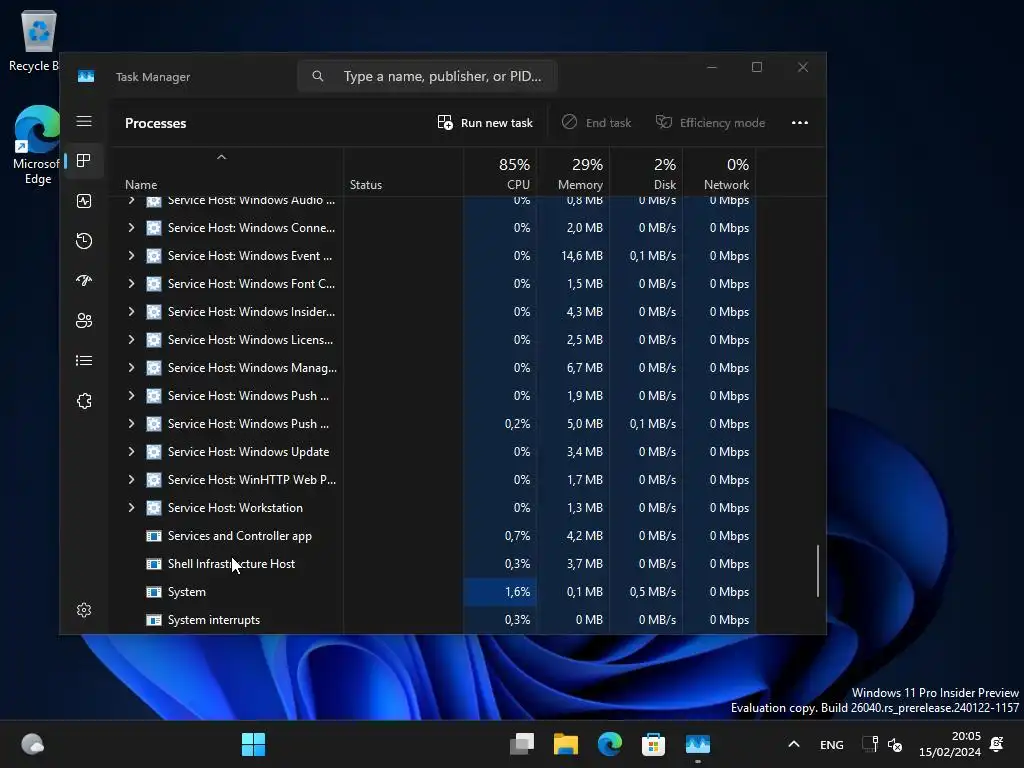Select the Services and Controller app row

433,536
